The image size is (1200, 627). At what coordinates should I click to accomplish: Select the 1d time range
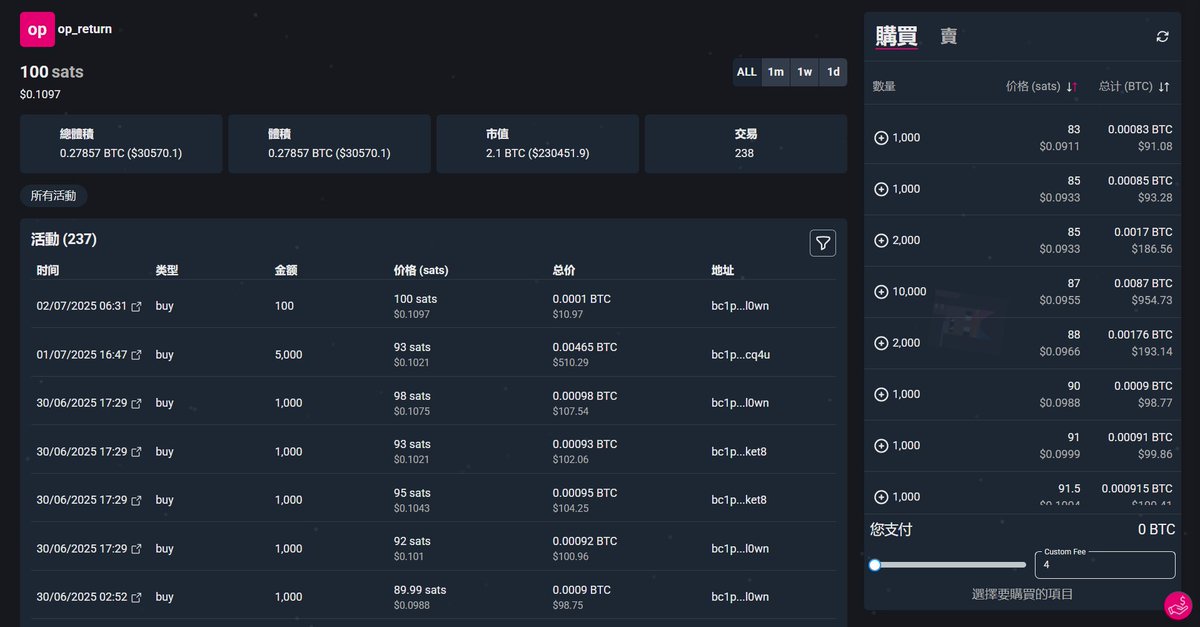[x=833, y=72]
